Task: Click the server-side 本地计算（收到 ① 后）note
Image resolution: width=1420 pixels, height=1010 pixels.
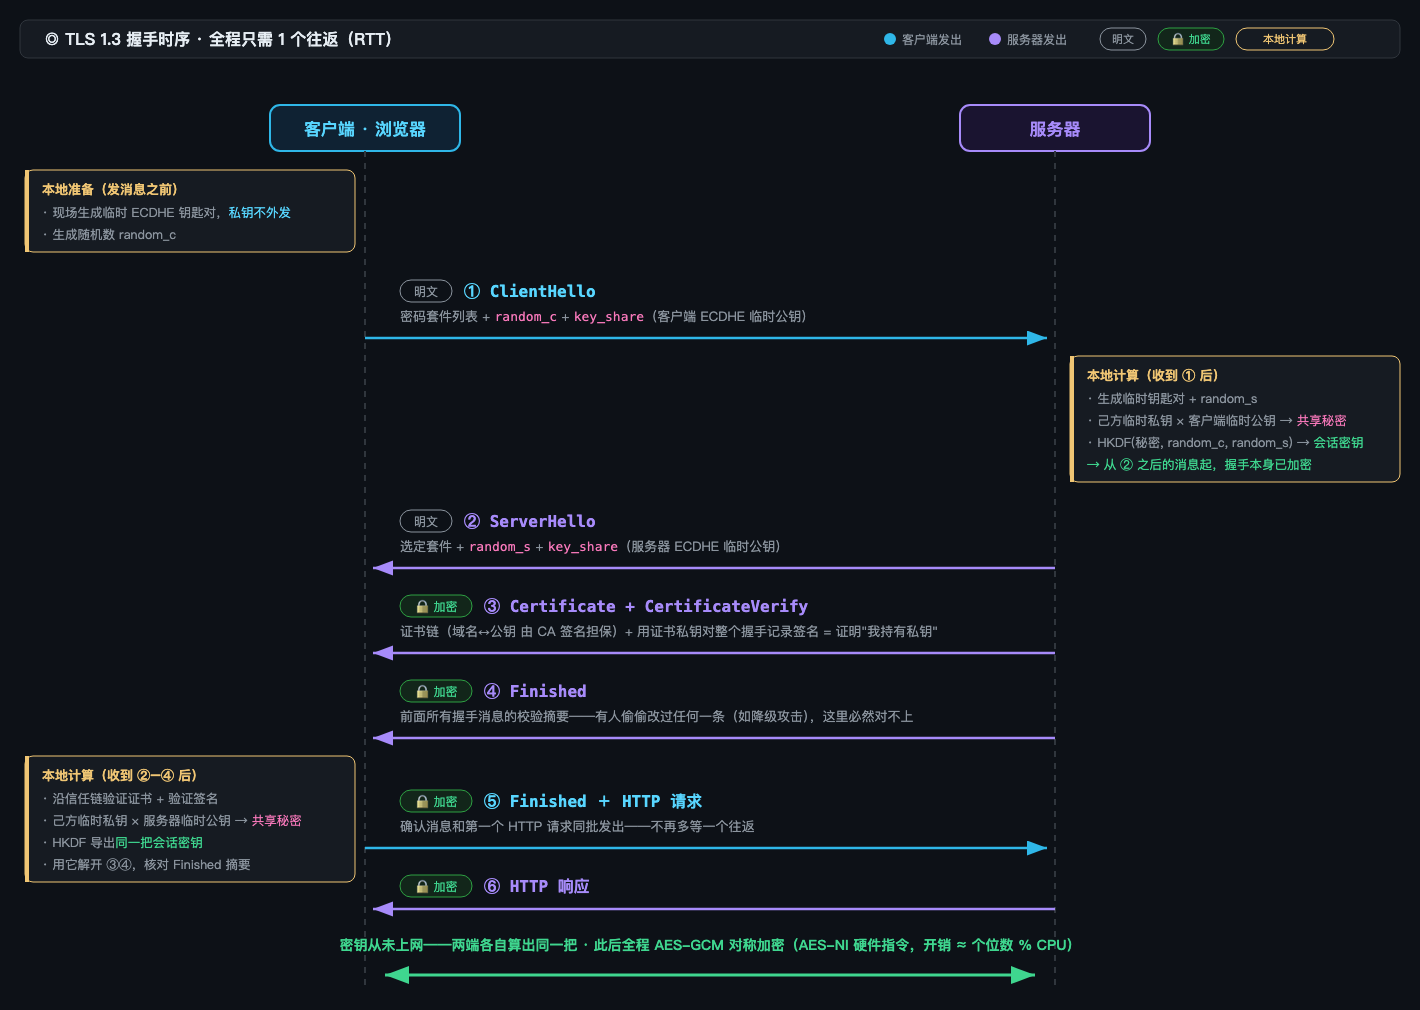Action: (x=1235, y=419)
